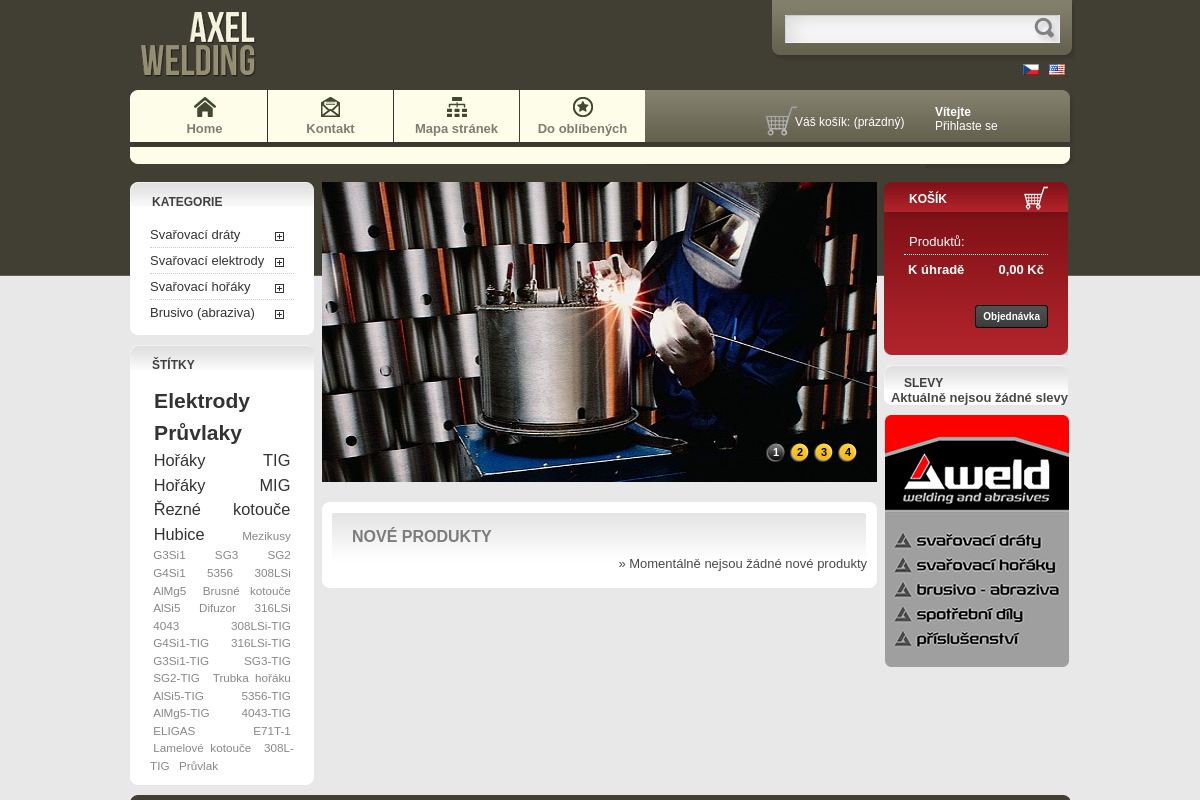Open Kontakt via the envelope icon
Viewport: 1200px width, 800px height.
click(330, 106)
